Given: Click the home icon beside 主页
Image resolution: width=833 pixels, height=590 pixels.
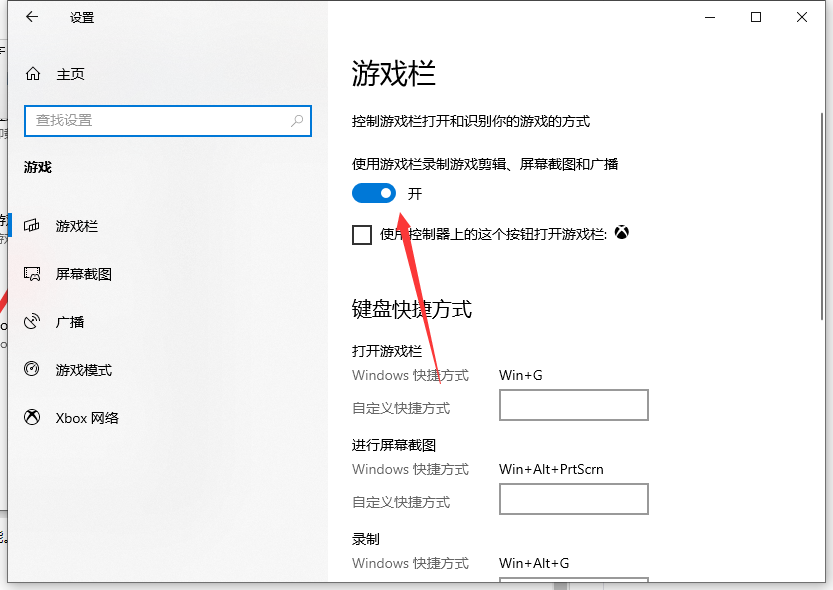Looking at the screenshot, I should pos(31,73).
